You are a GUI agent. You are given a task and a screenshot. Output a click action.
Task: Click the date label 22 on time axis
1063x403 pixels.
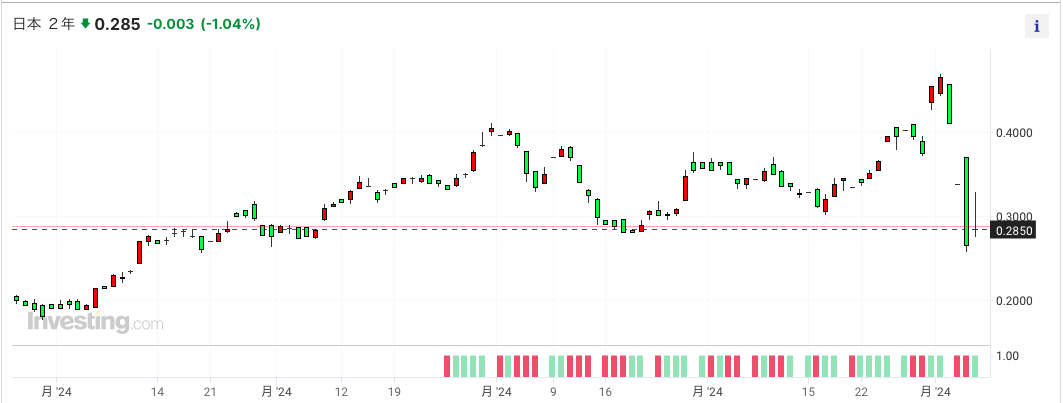862,392
